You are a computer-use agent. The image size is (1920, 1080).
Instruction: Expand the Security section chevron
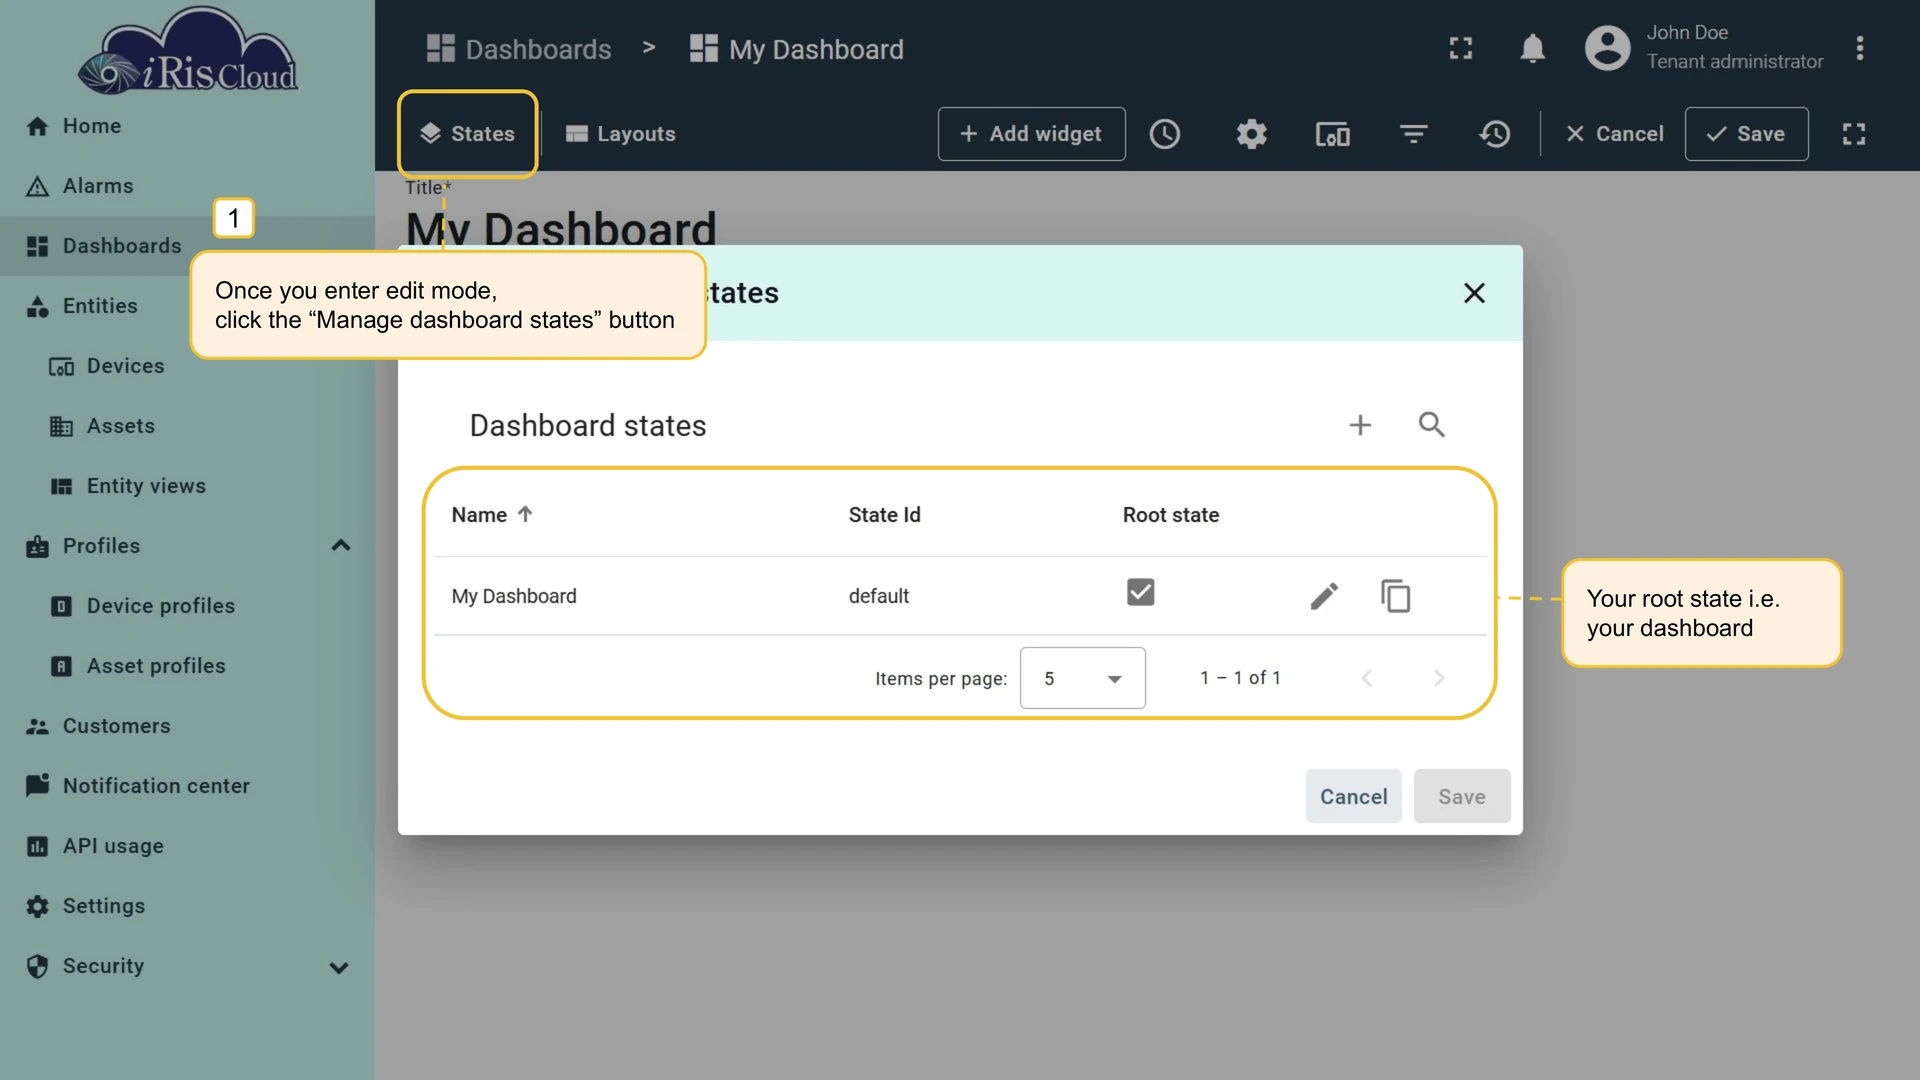pyautogui.click(x=339, y=967)
